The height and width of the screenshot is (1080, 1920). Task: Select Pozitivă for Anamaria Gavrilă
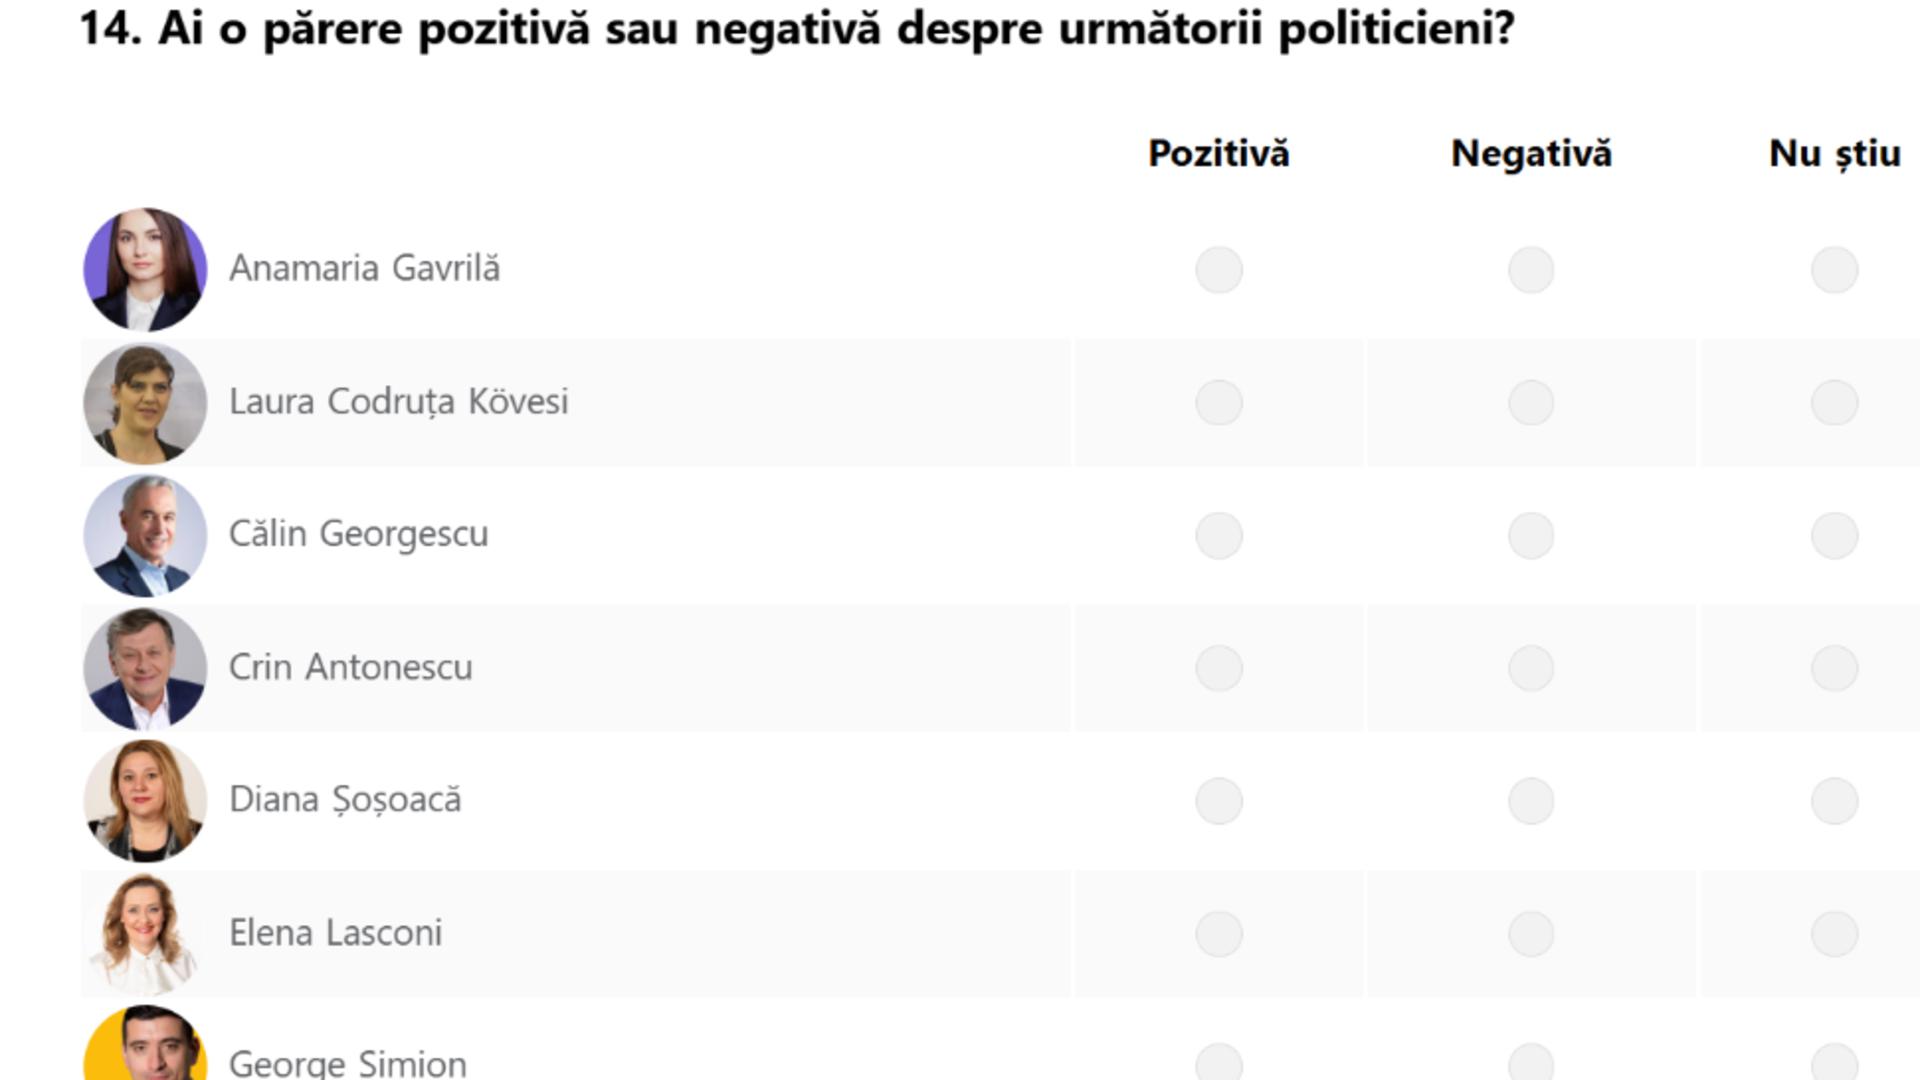[1220, 269]
